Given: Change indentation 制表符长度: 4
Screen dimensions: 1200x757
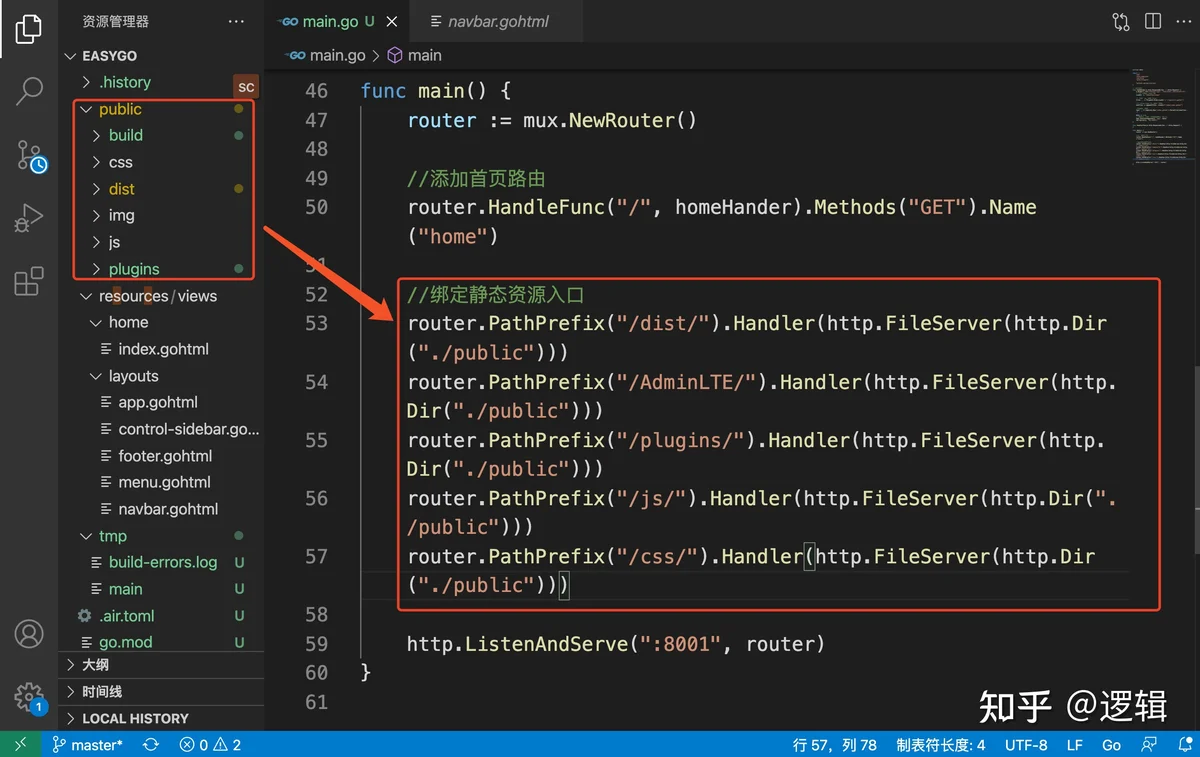Looking at the screenshot, I should (x=940, y=744).
